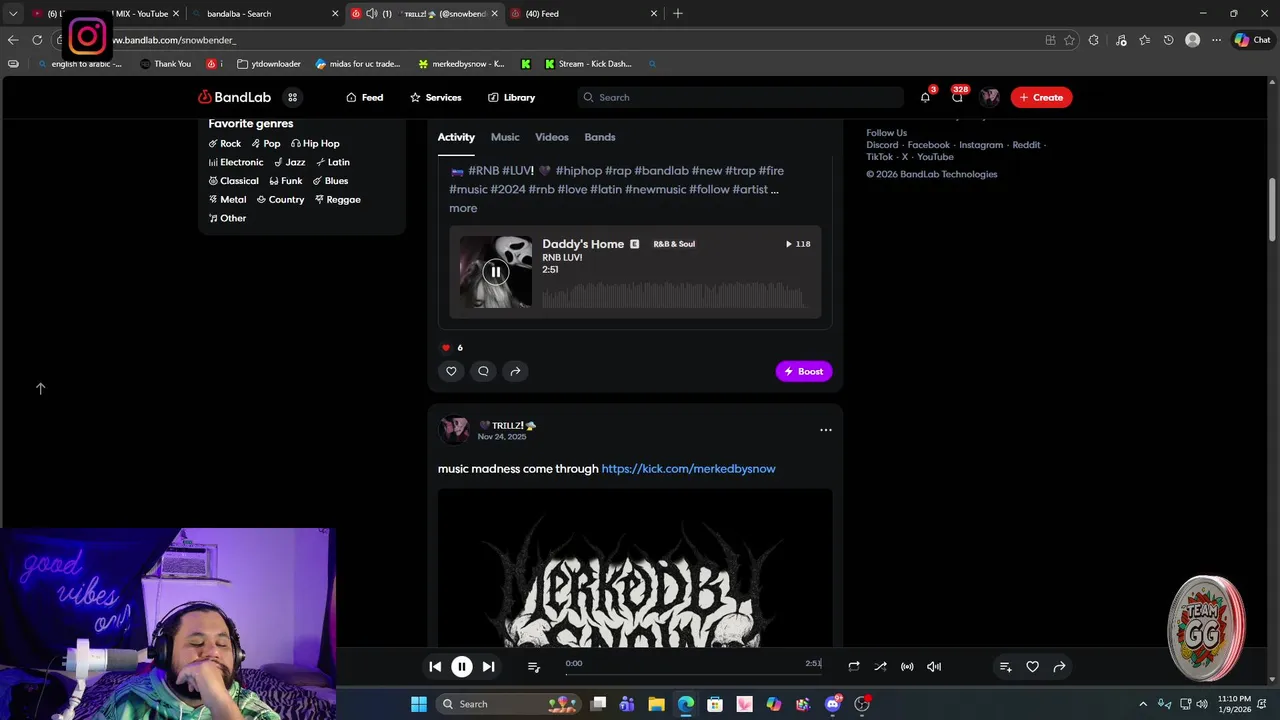Switch to the Videos tab
The height and width of the screenshot is (720, 1280).
[x=552, y=137]
